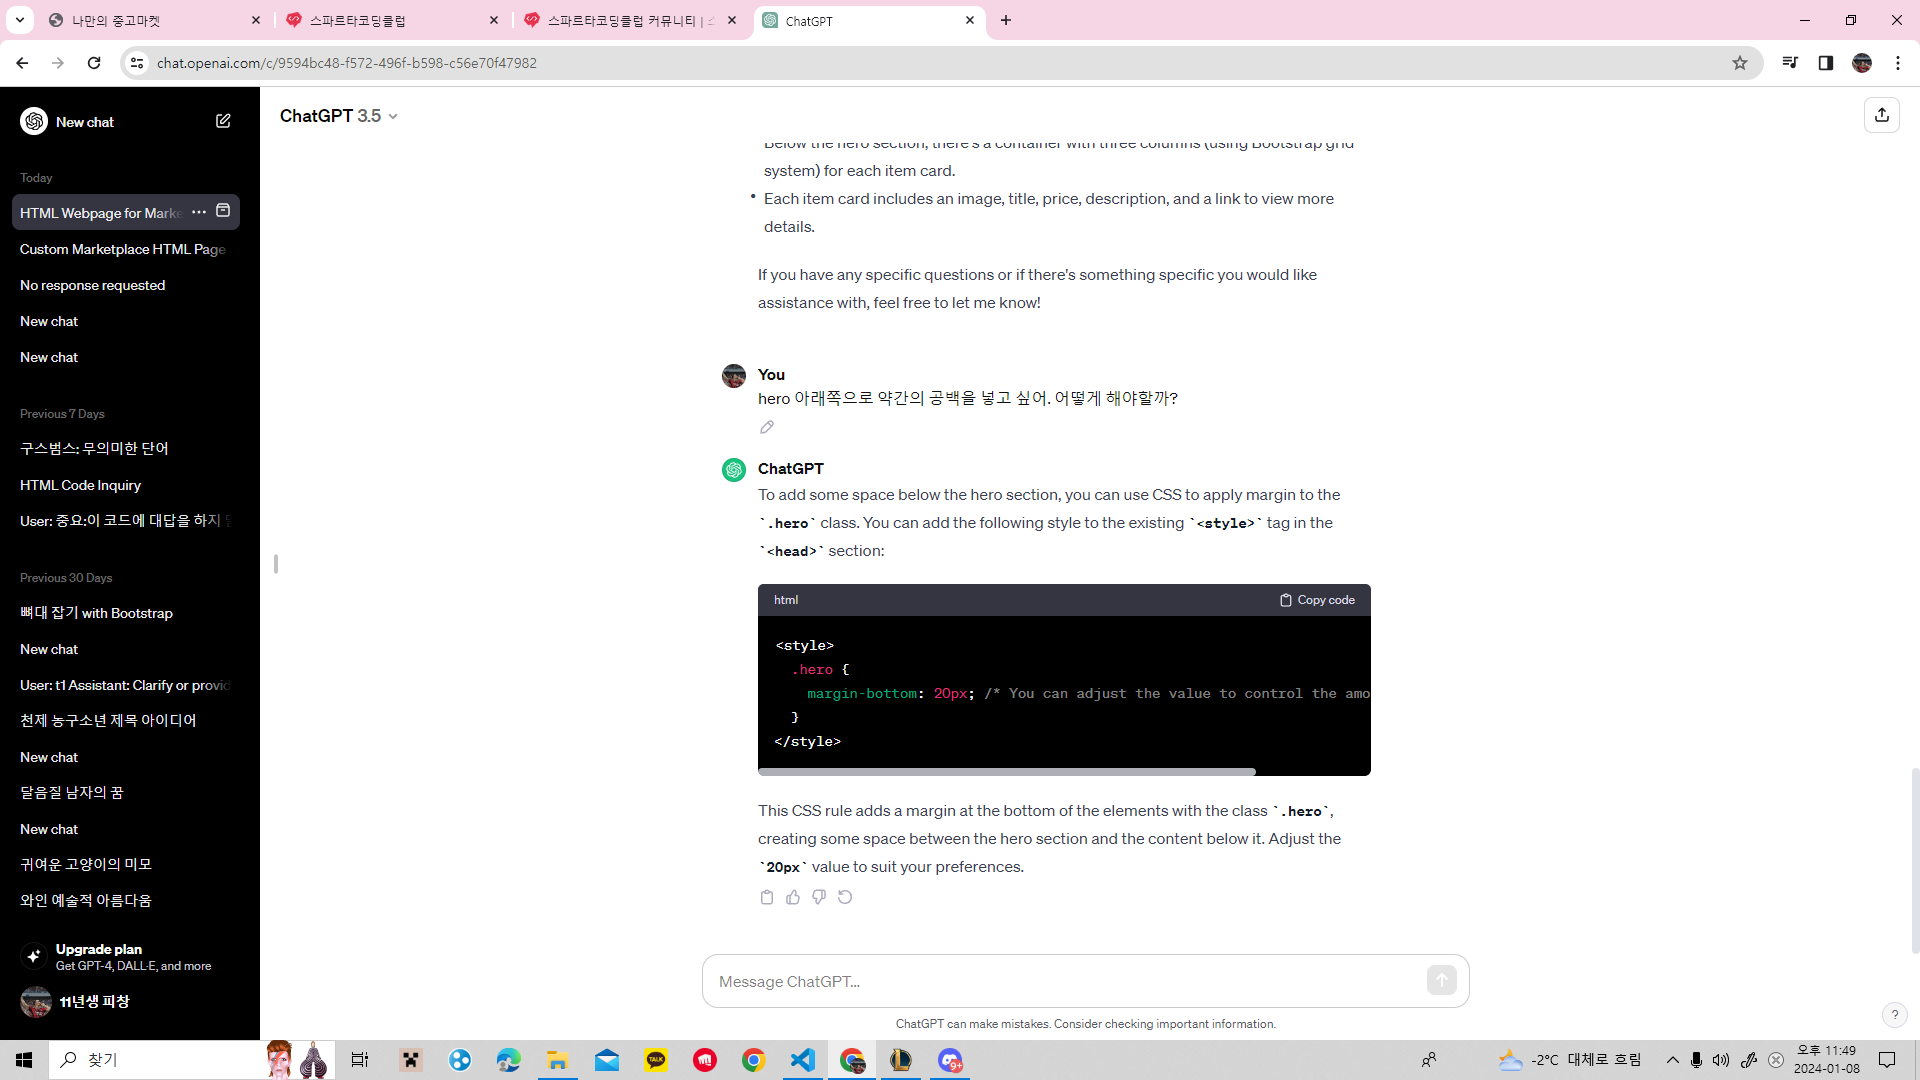Screen dimensions: 1920x1080
Task: Copy the ChatGPT response with clipboard icon
Action: click(x=767, y=897)
